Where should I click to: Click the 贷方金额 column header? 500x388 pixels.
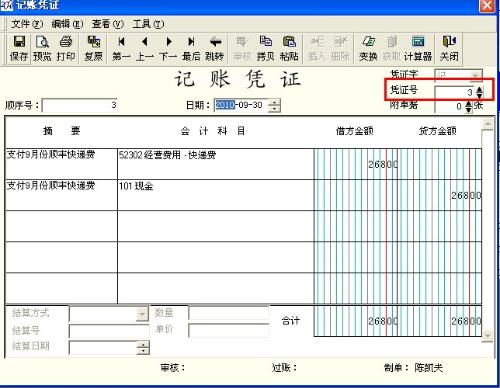click(x=438, y=131)
